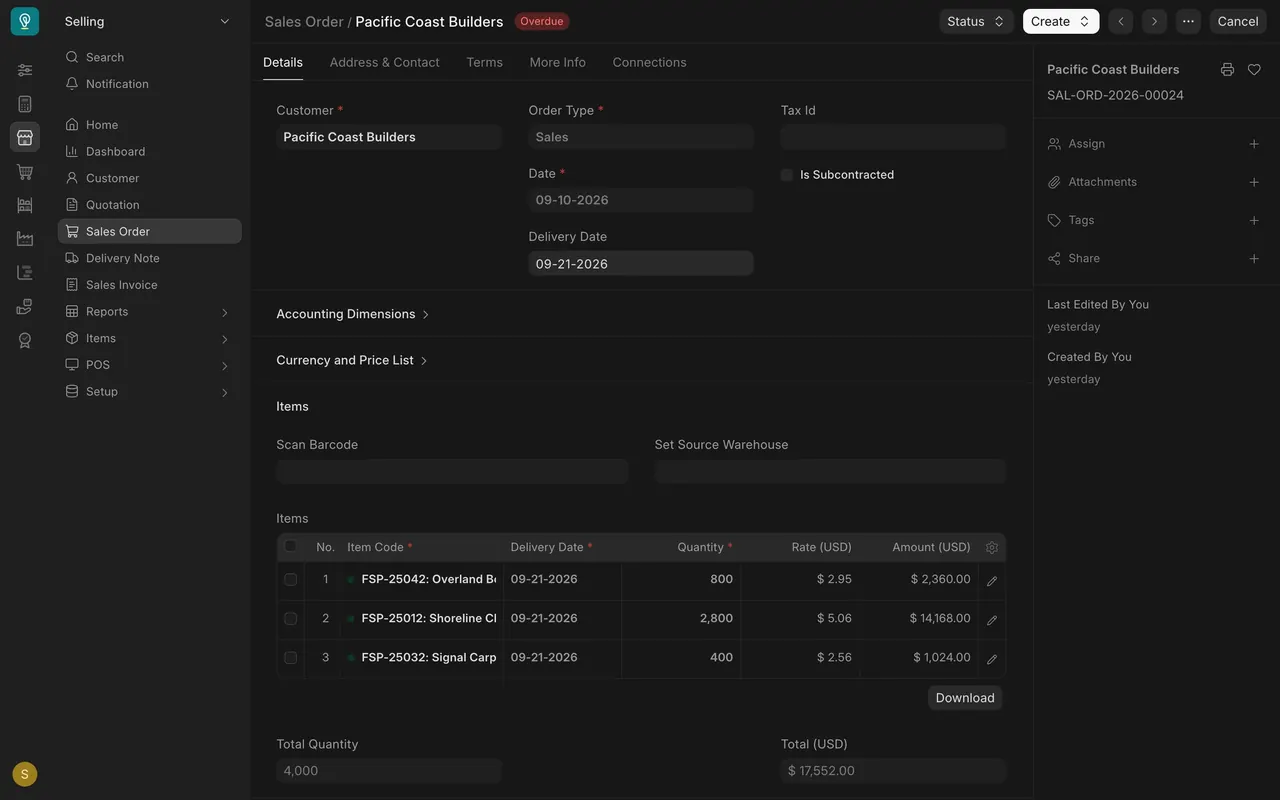Click the user avatar S
This screenshot has height=800, width=1280.
[x=25, y=774]
